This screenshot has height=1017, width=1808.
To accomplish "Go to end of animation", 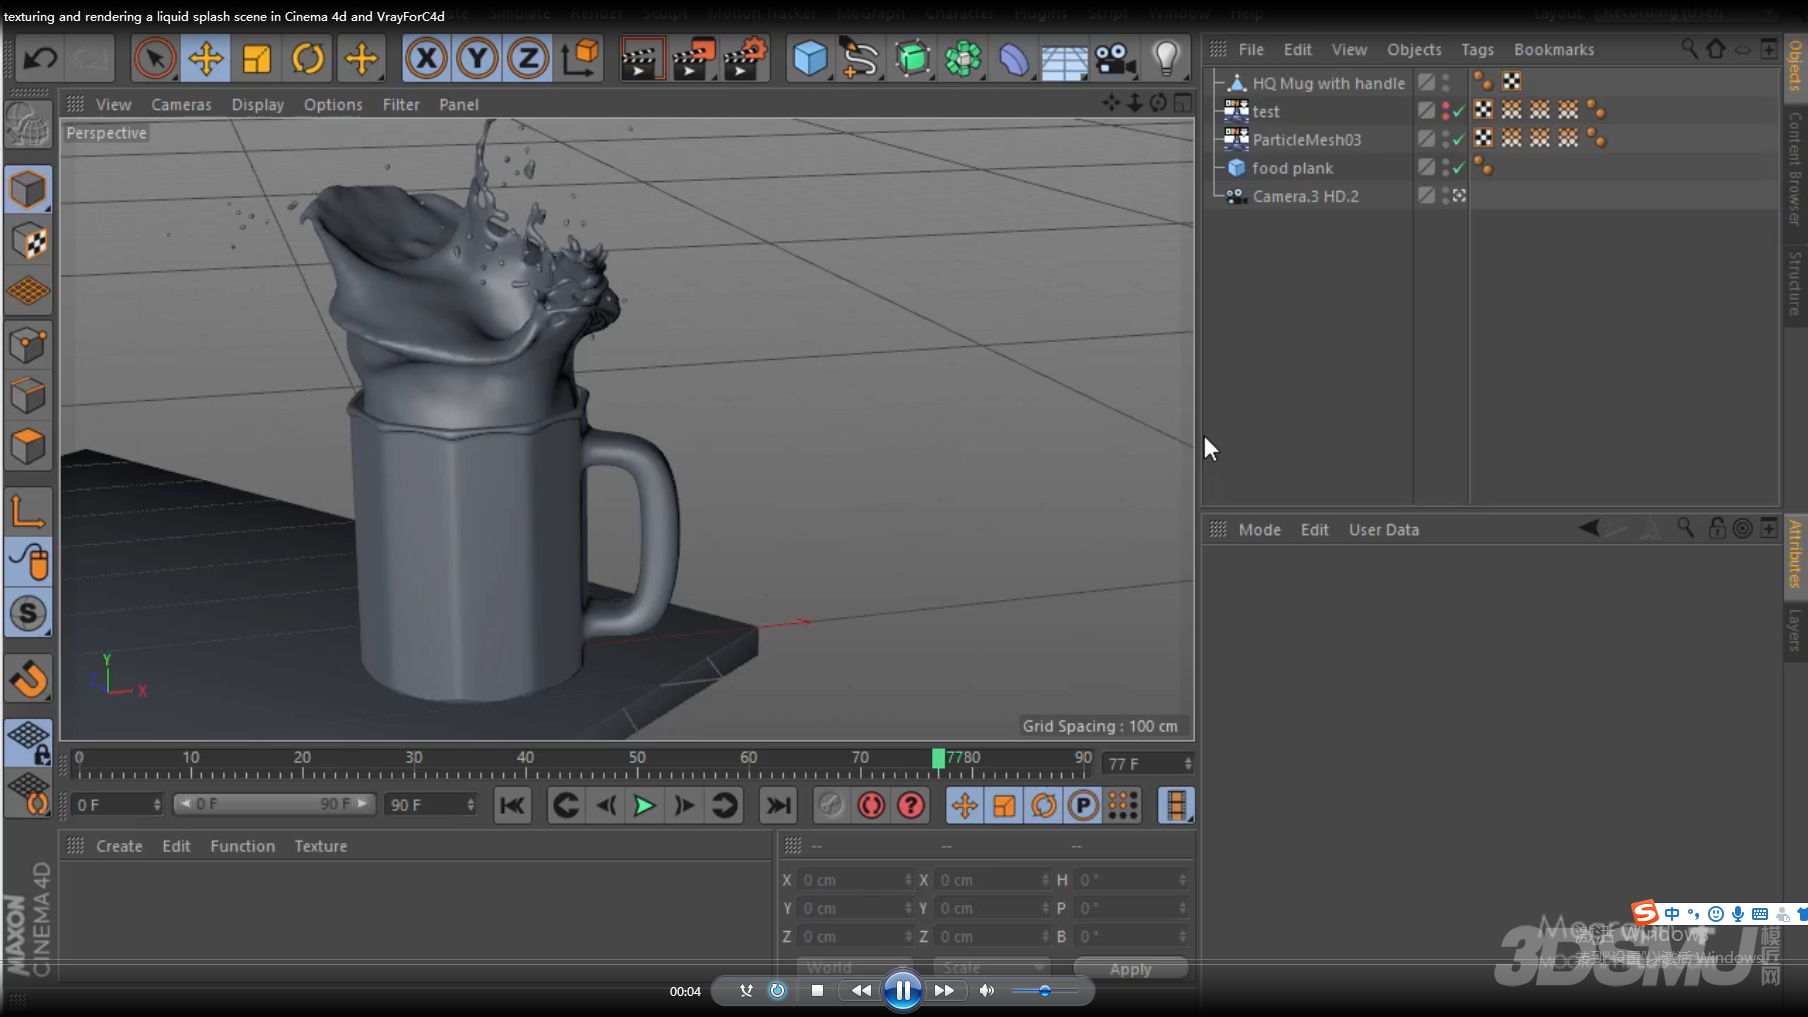I will tap(778, 805).
